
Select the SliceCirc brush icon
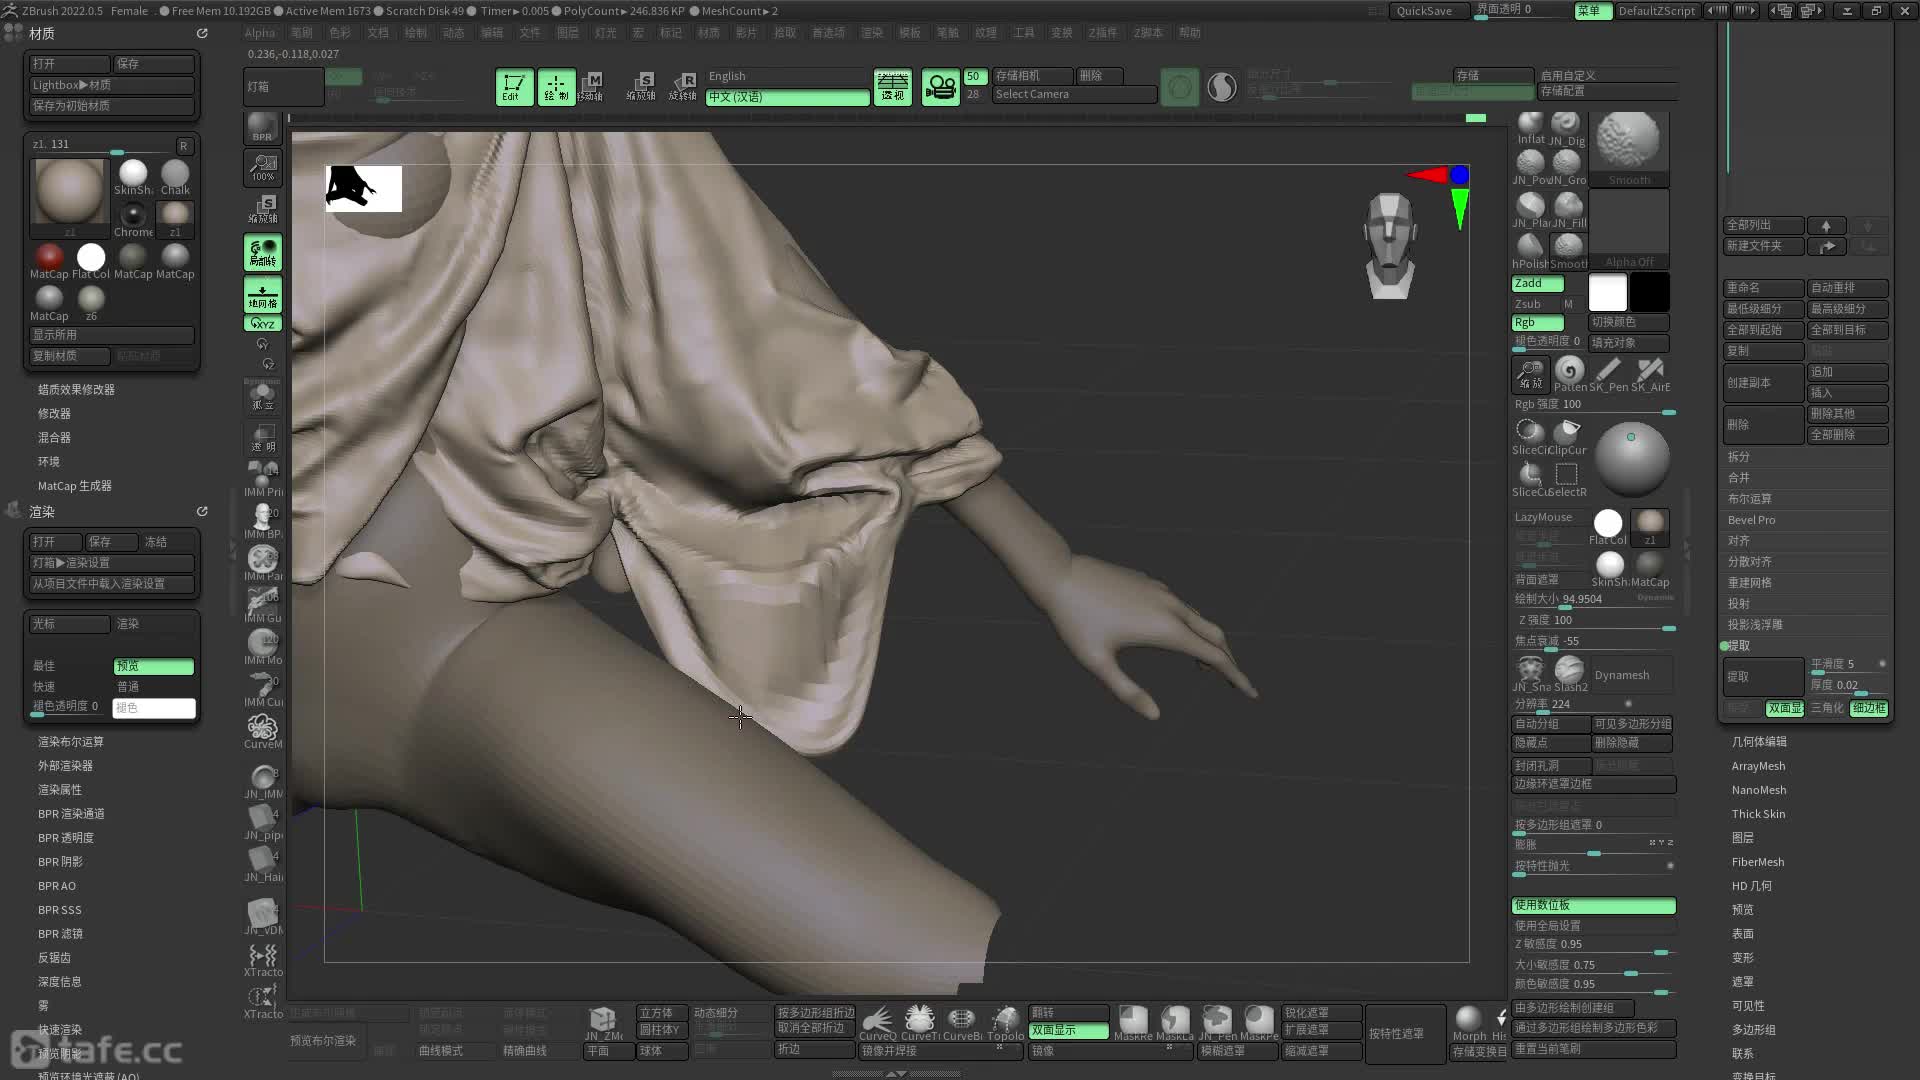tap(1530, 437)
